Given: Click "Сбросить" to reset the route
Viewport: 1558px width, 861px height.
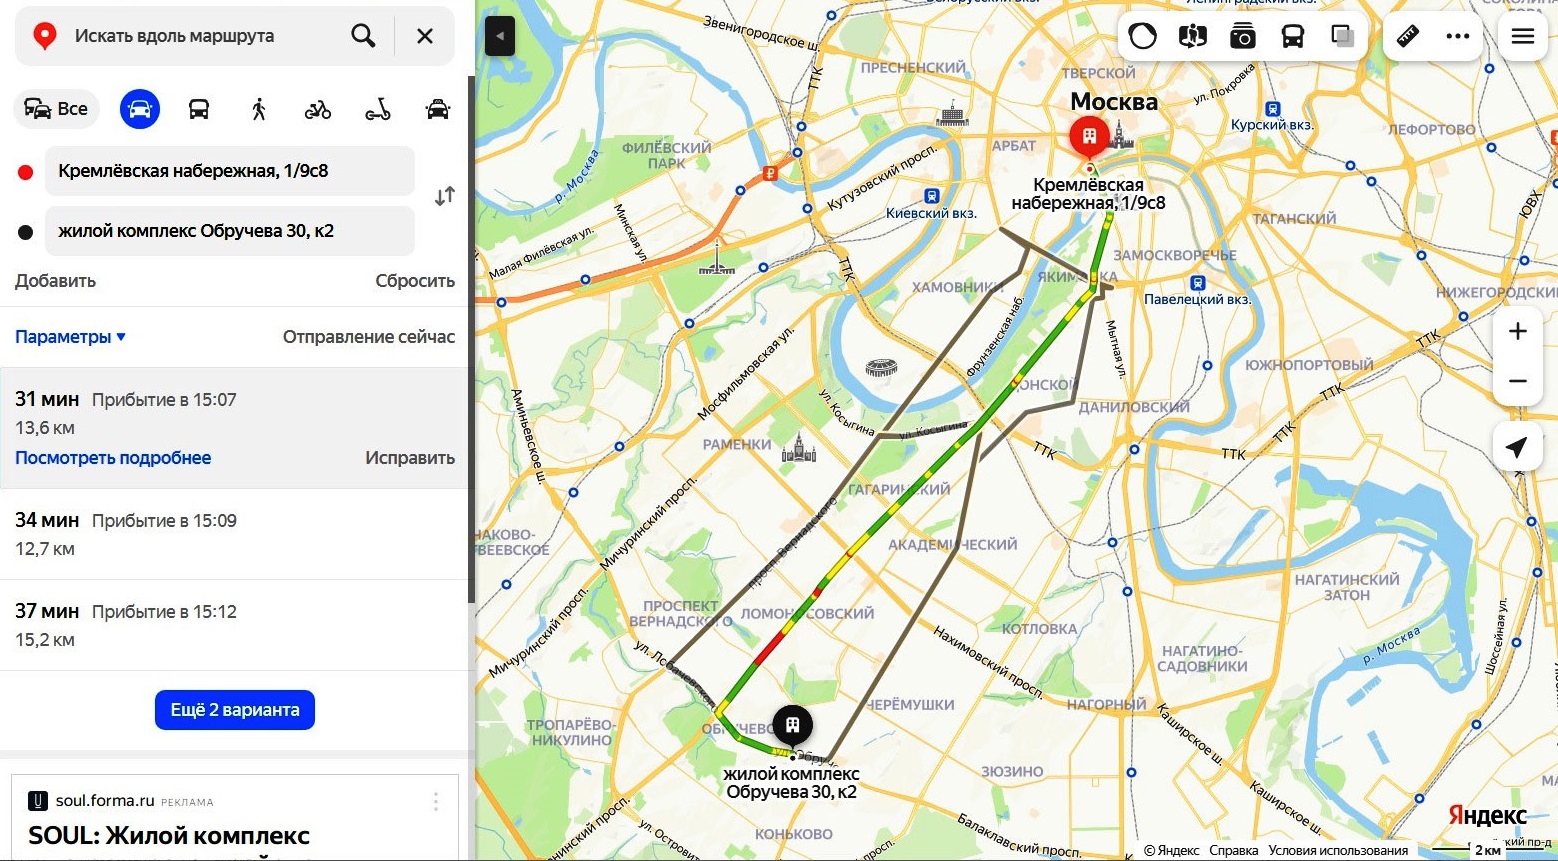Looking at the screenshot, I should [x=415, y=281].
